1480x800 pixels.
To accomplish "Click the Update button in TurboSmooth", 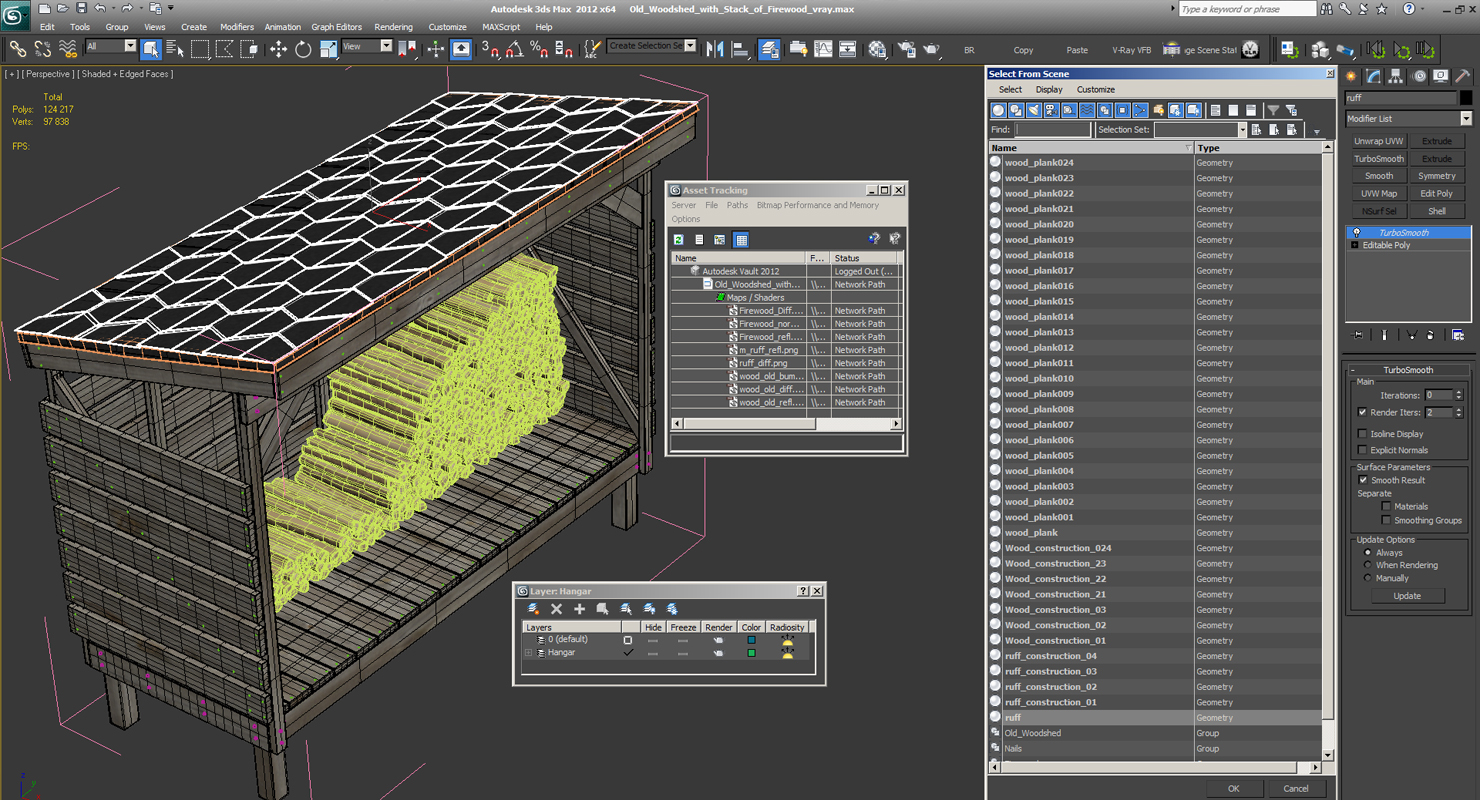I will point(1407,596).
